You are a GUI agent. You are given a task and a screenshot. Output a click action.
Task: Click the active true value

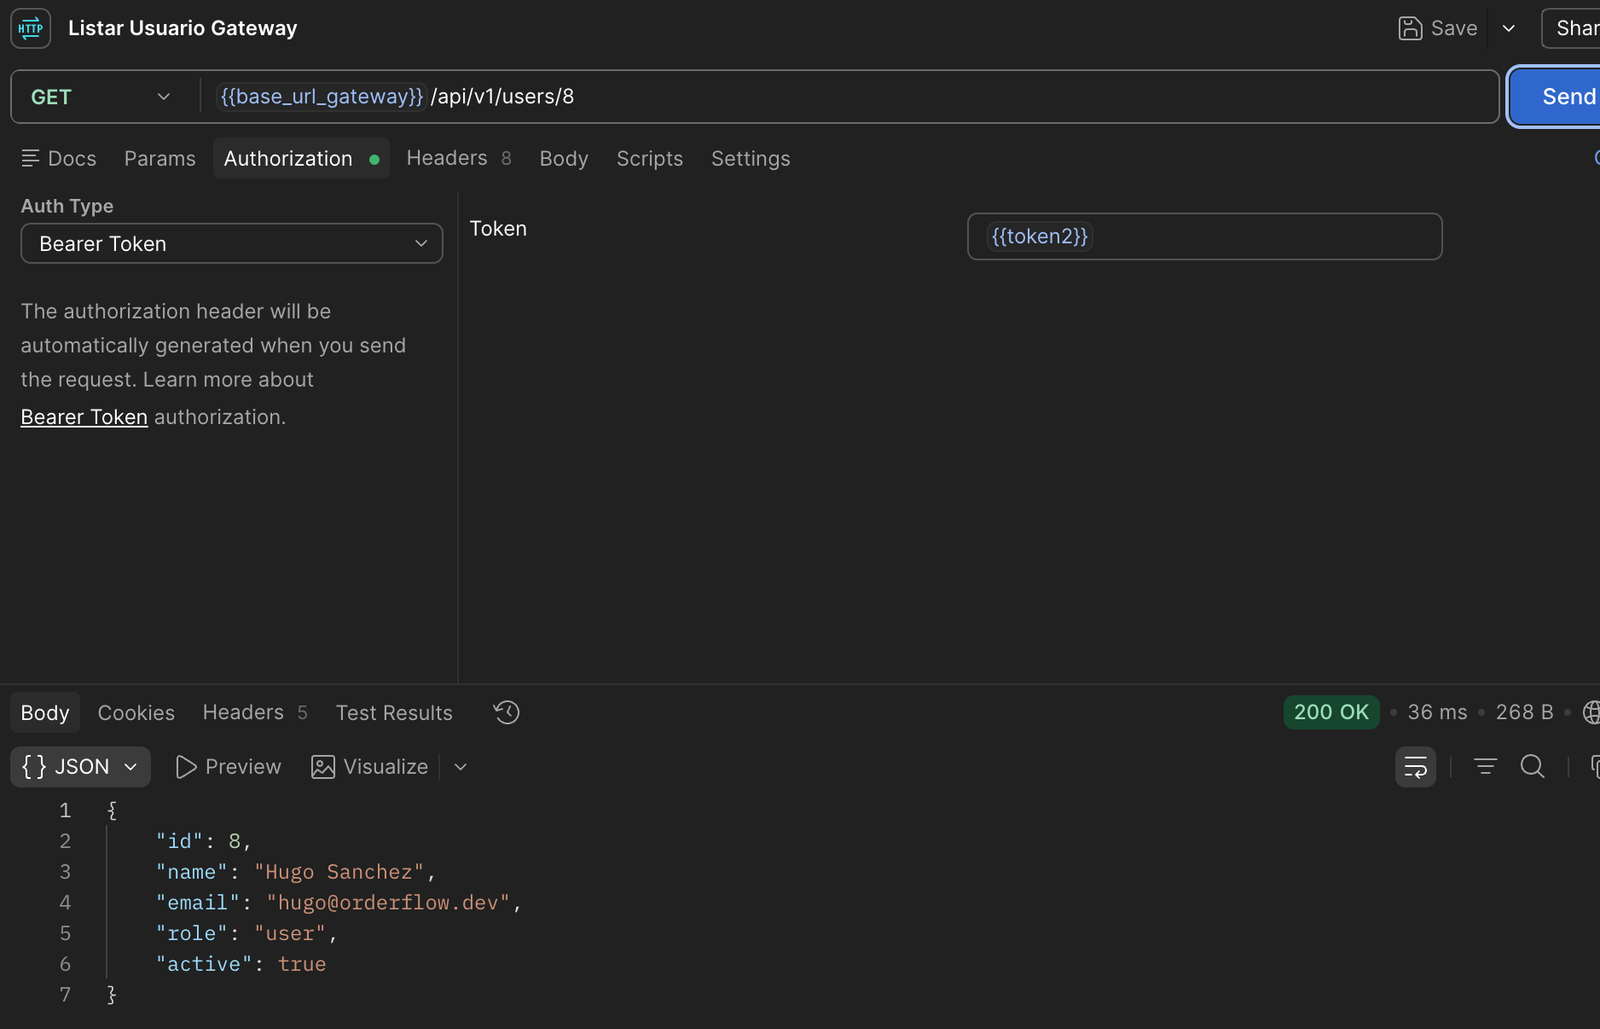pos(302,965)
